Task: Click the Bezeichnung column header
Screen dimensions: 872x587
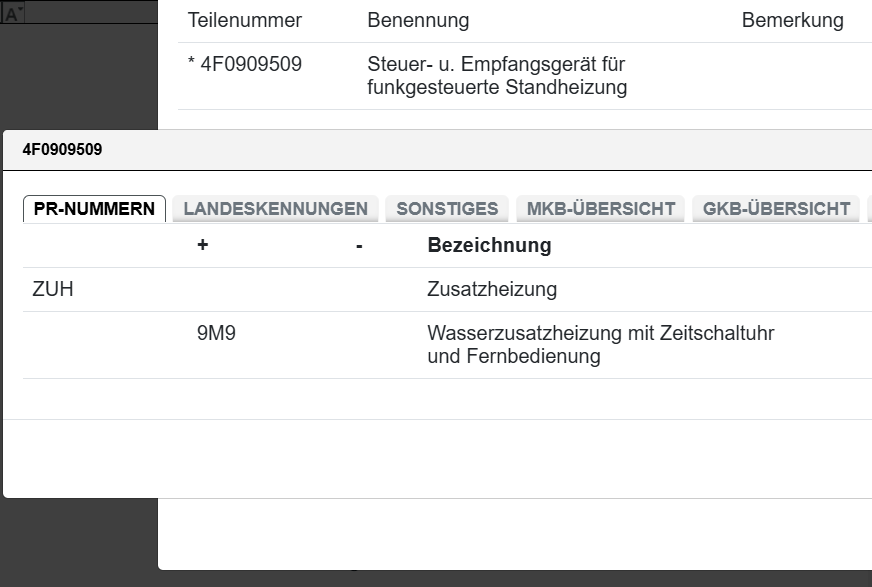Action: coord(485,244)
